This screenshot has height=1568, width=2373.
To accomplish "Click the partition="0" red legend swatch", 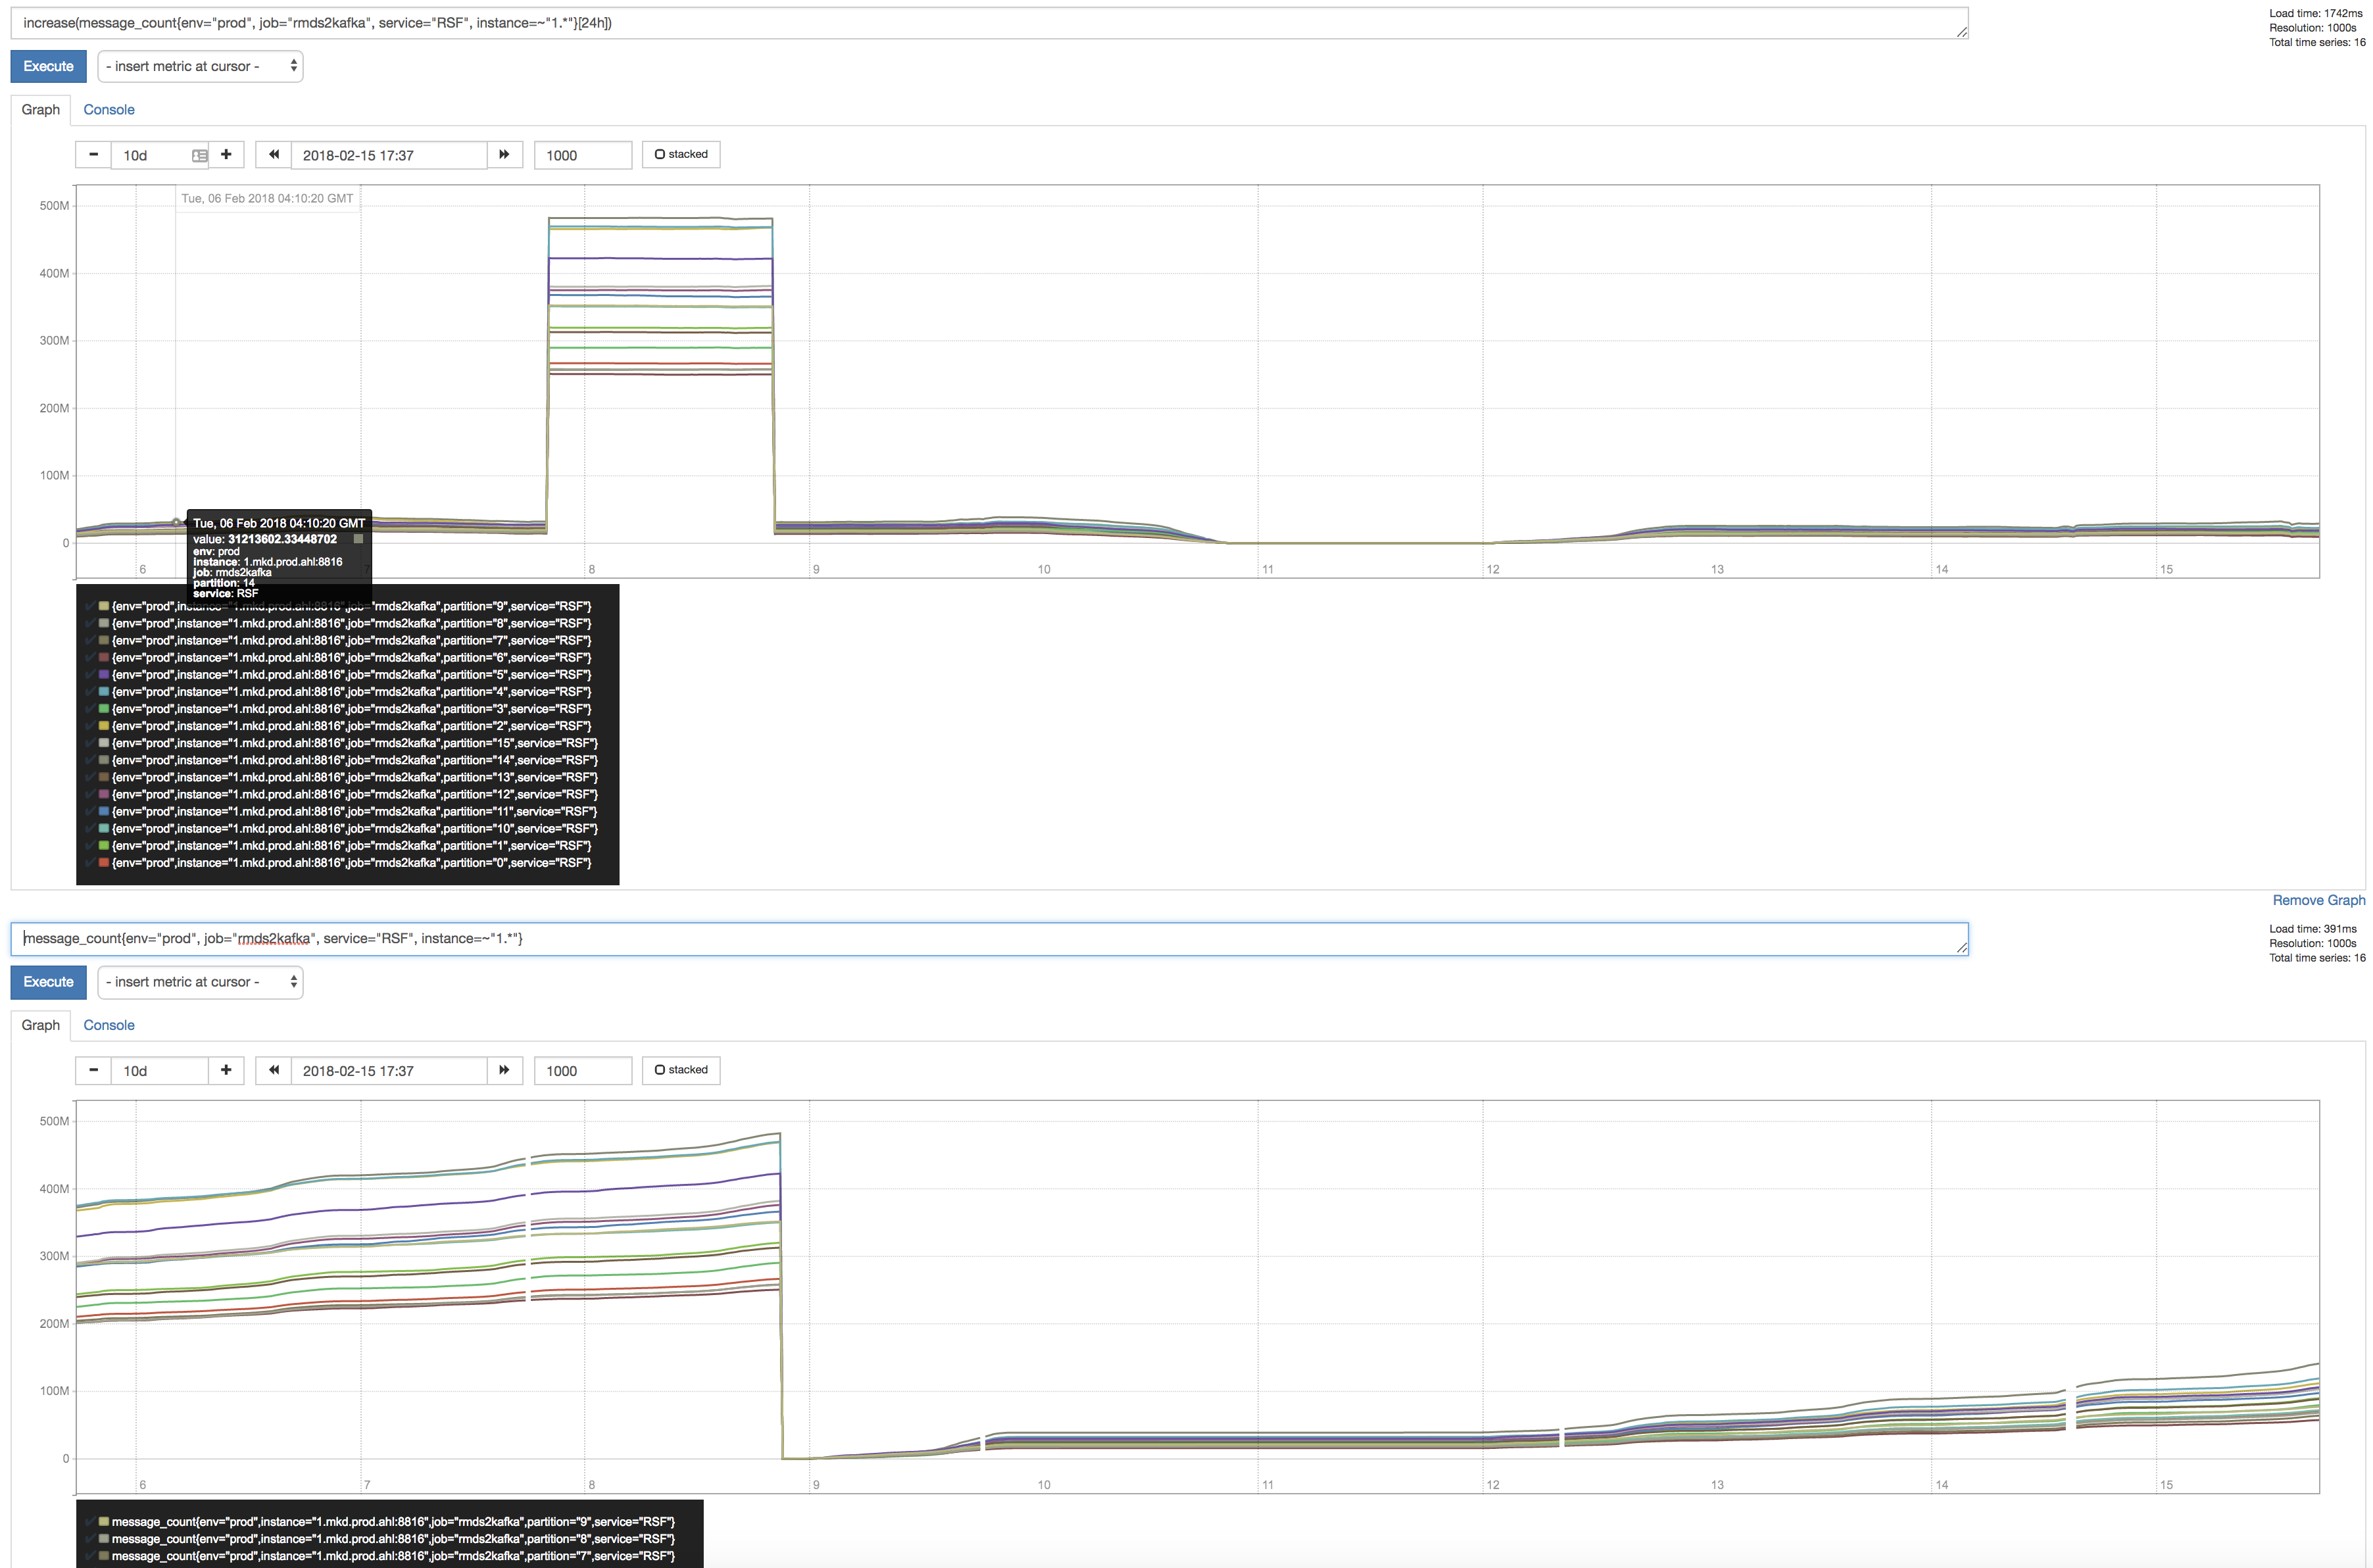I will [103, 862].
